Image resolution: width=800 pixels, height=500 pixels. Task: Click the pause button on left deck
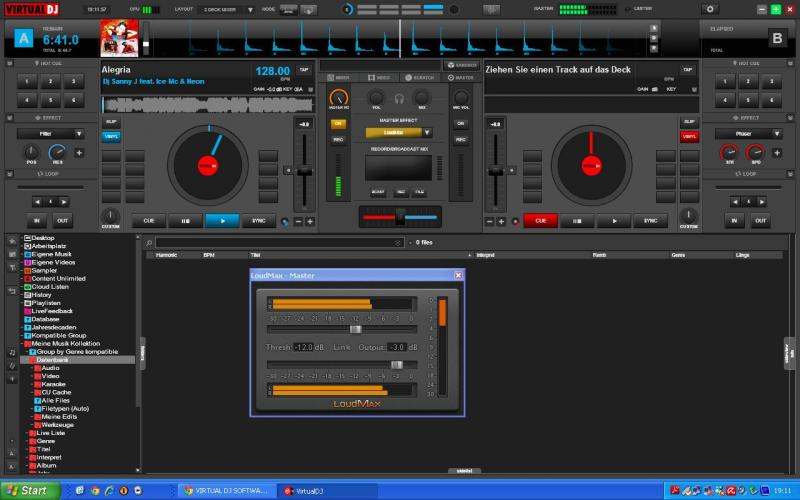pos(185,221)
